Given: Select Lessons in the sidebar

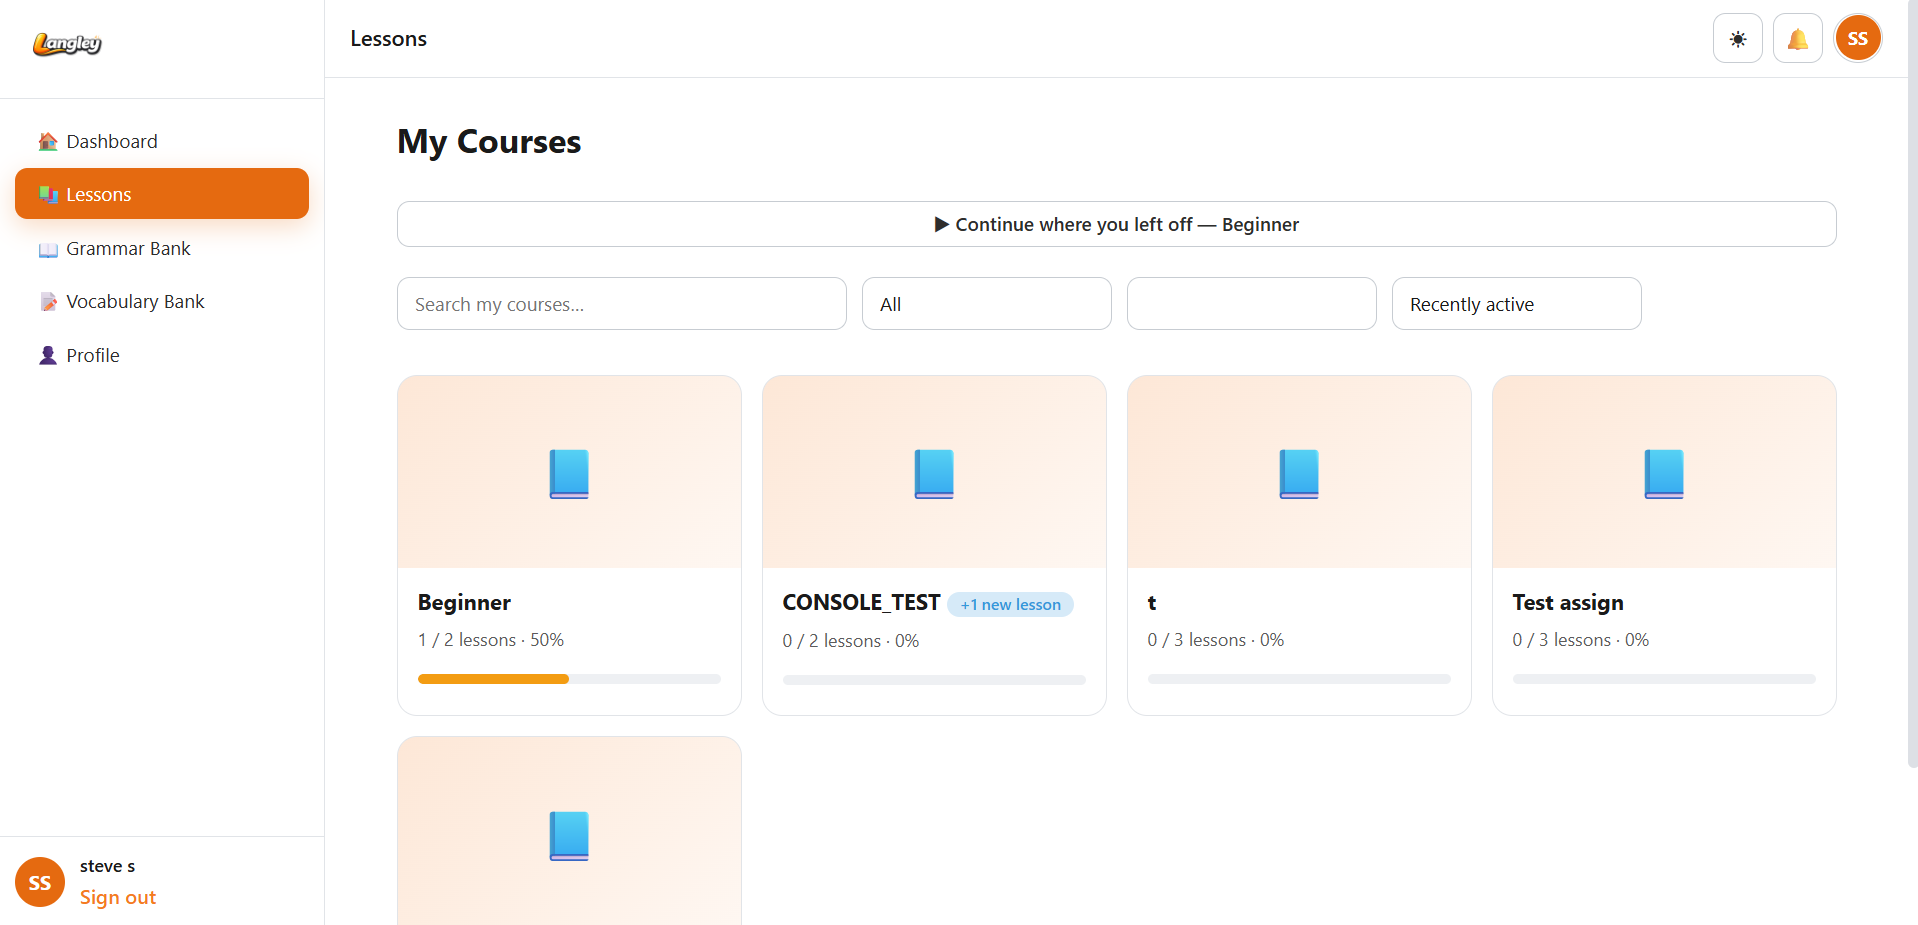Looking at the screenshot, I should click(x=162, y=194).
